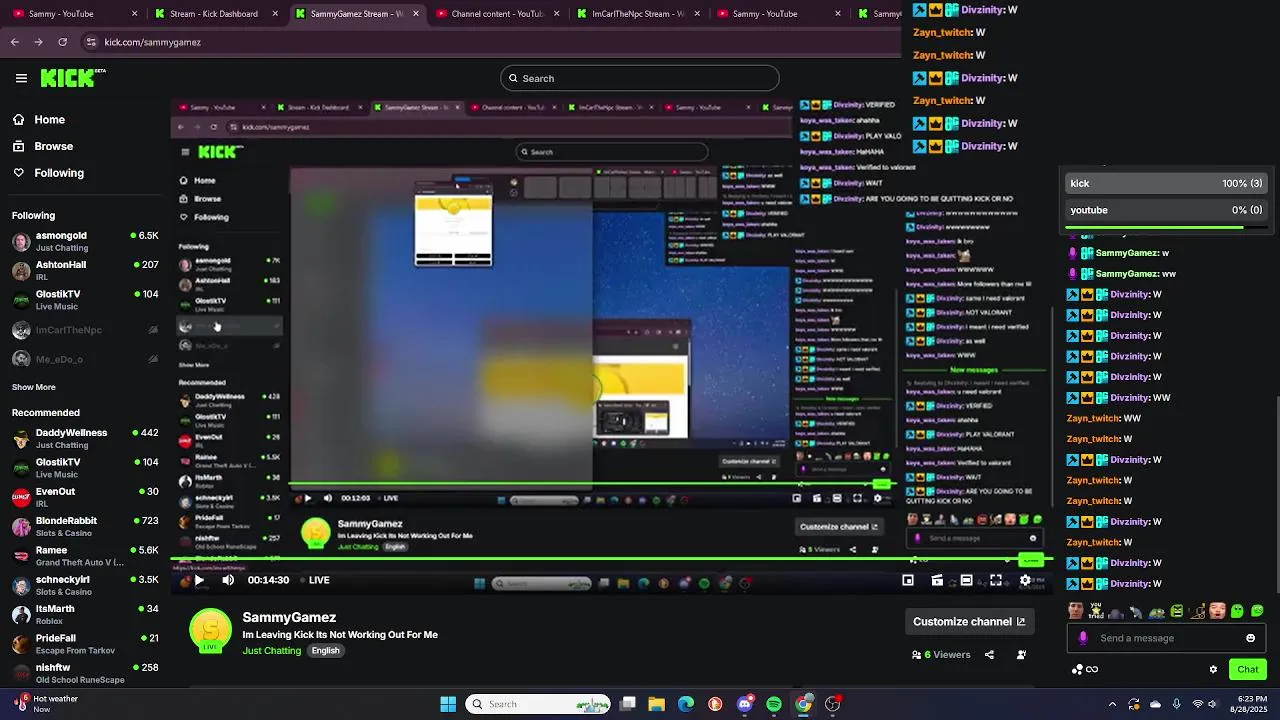Open AshtonHall channel in Following list
The width and height of the screenshot is (1280, 720).
point(84,270)
